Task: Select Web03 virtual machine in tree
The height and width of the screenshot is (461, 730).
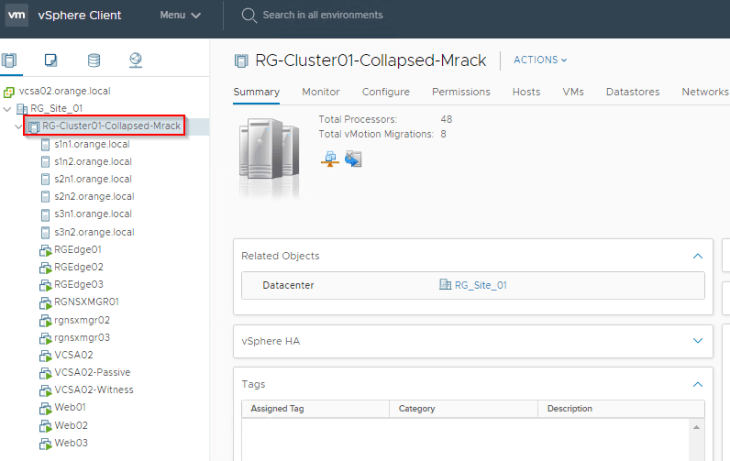Action: (71, 443)
